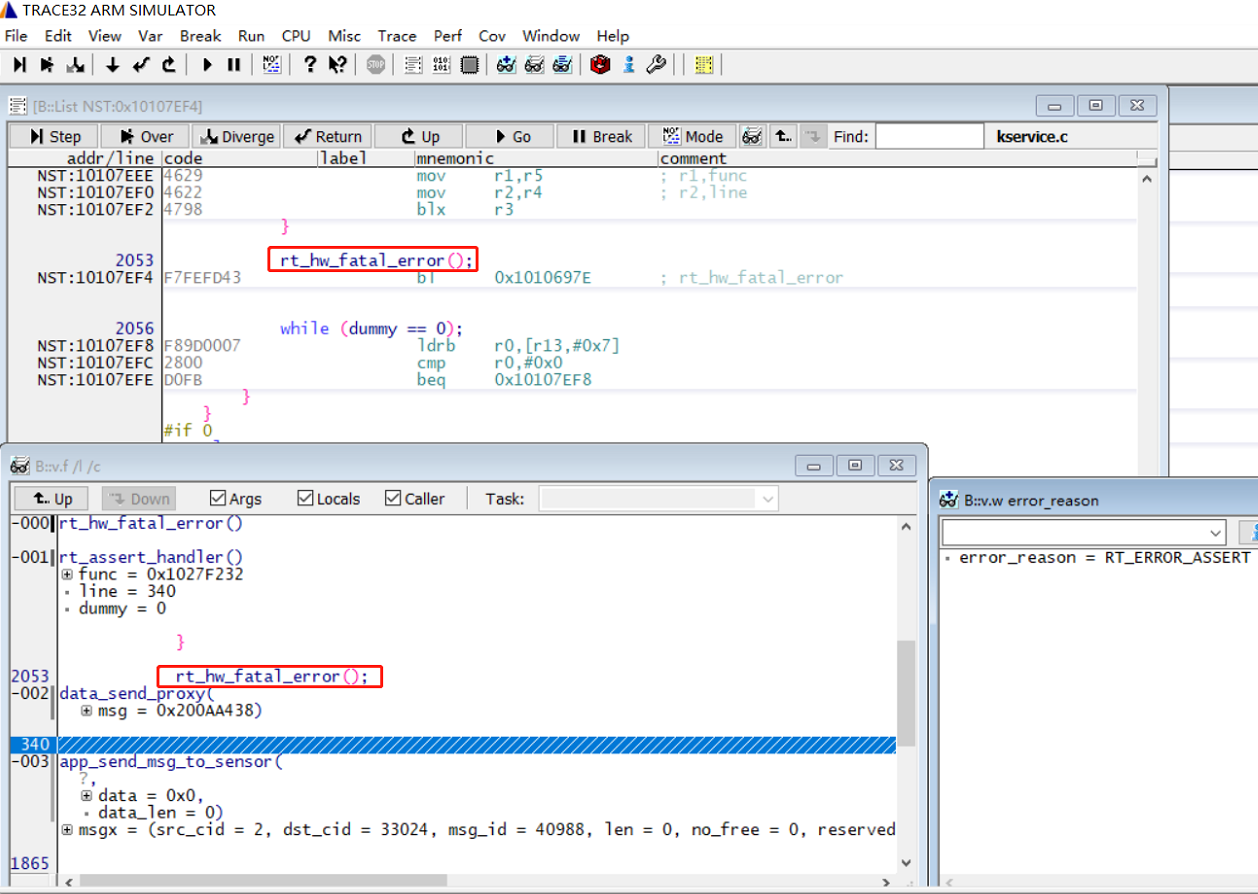Click the Diverge button in List window
This screenshot has height=894, width=1258.
tap(237, 136)
